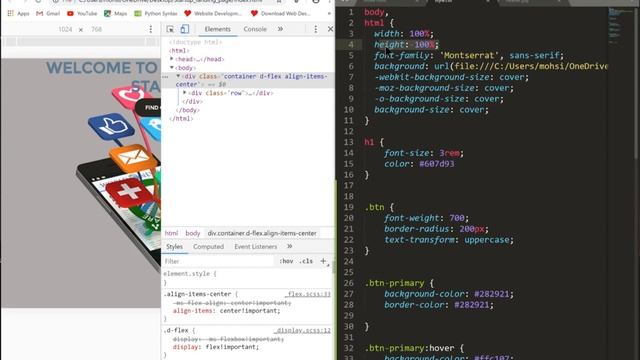Show more style pane tabs
The width and height of the screenshot is (640, 360).
click(289, 246)
